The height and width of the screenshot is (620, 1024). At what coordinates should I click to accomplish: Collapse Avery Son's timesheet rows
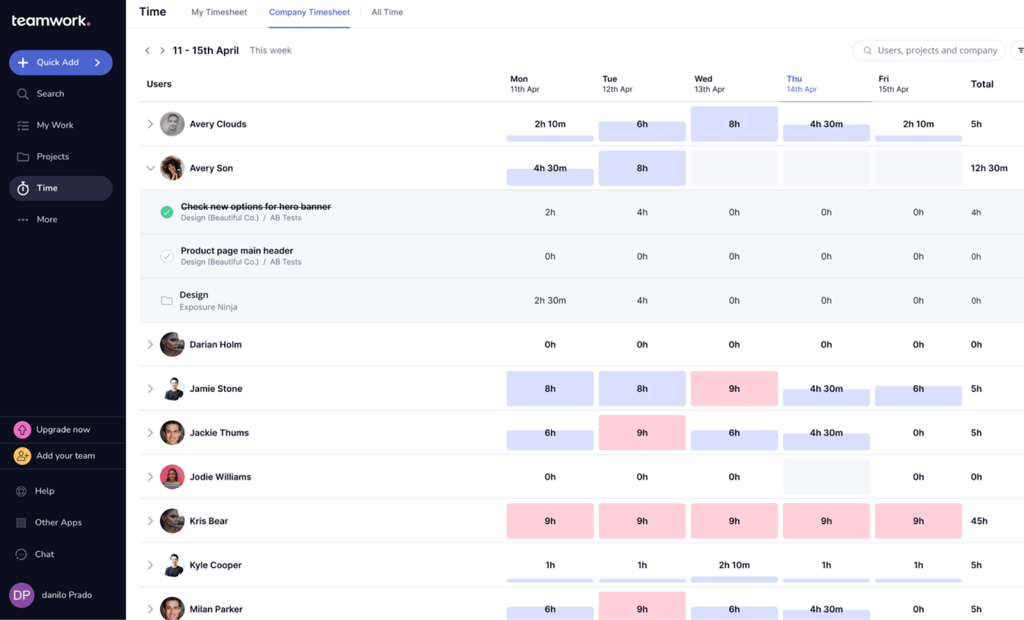point(151,168)
